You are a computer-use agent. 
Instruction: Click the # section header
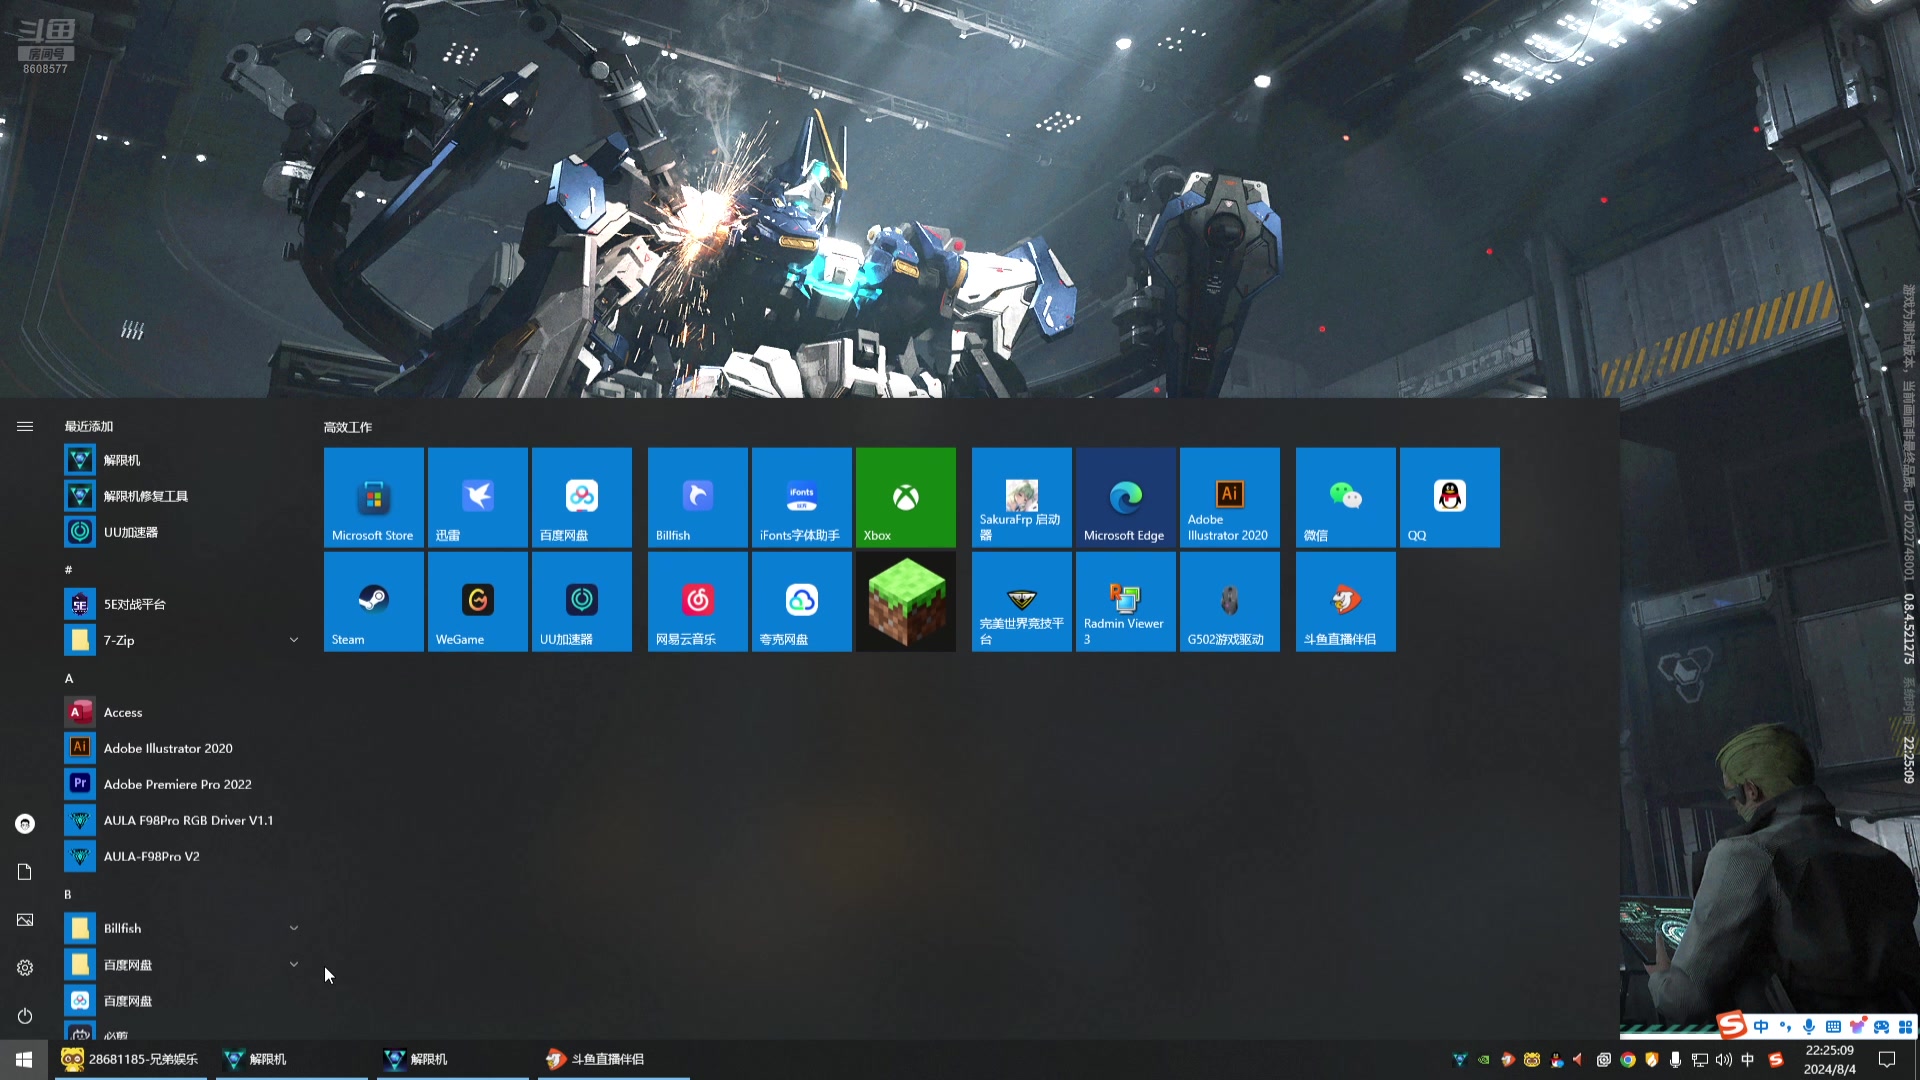click(x=68, y=570)
